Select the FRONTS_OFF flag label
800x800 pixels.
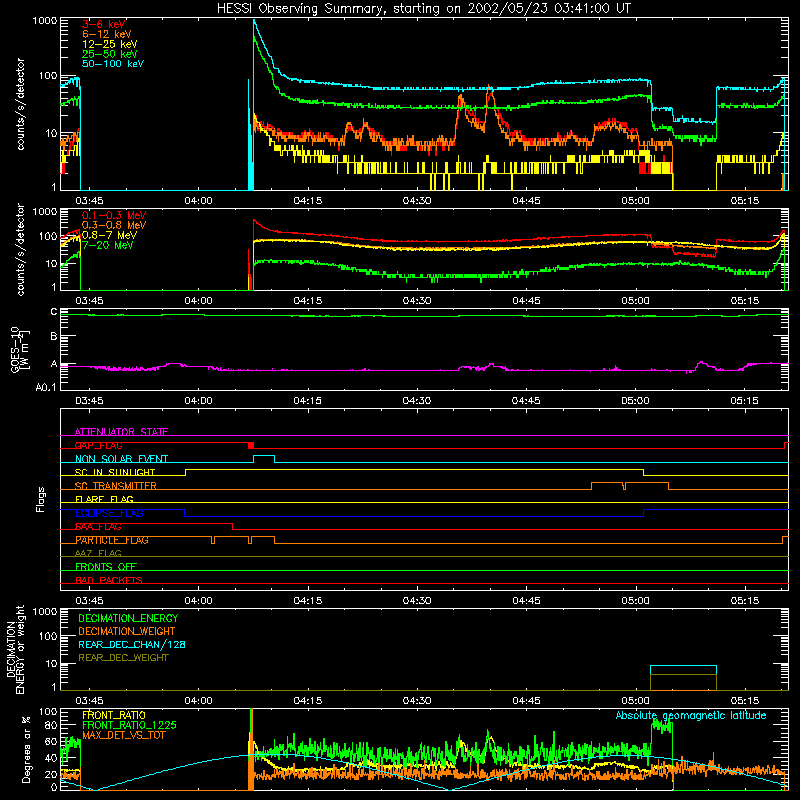click(x=106, y=567)
